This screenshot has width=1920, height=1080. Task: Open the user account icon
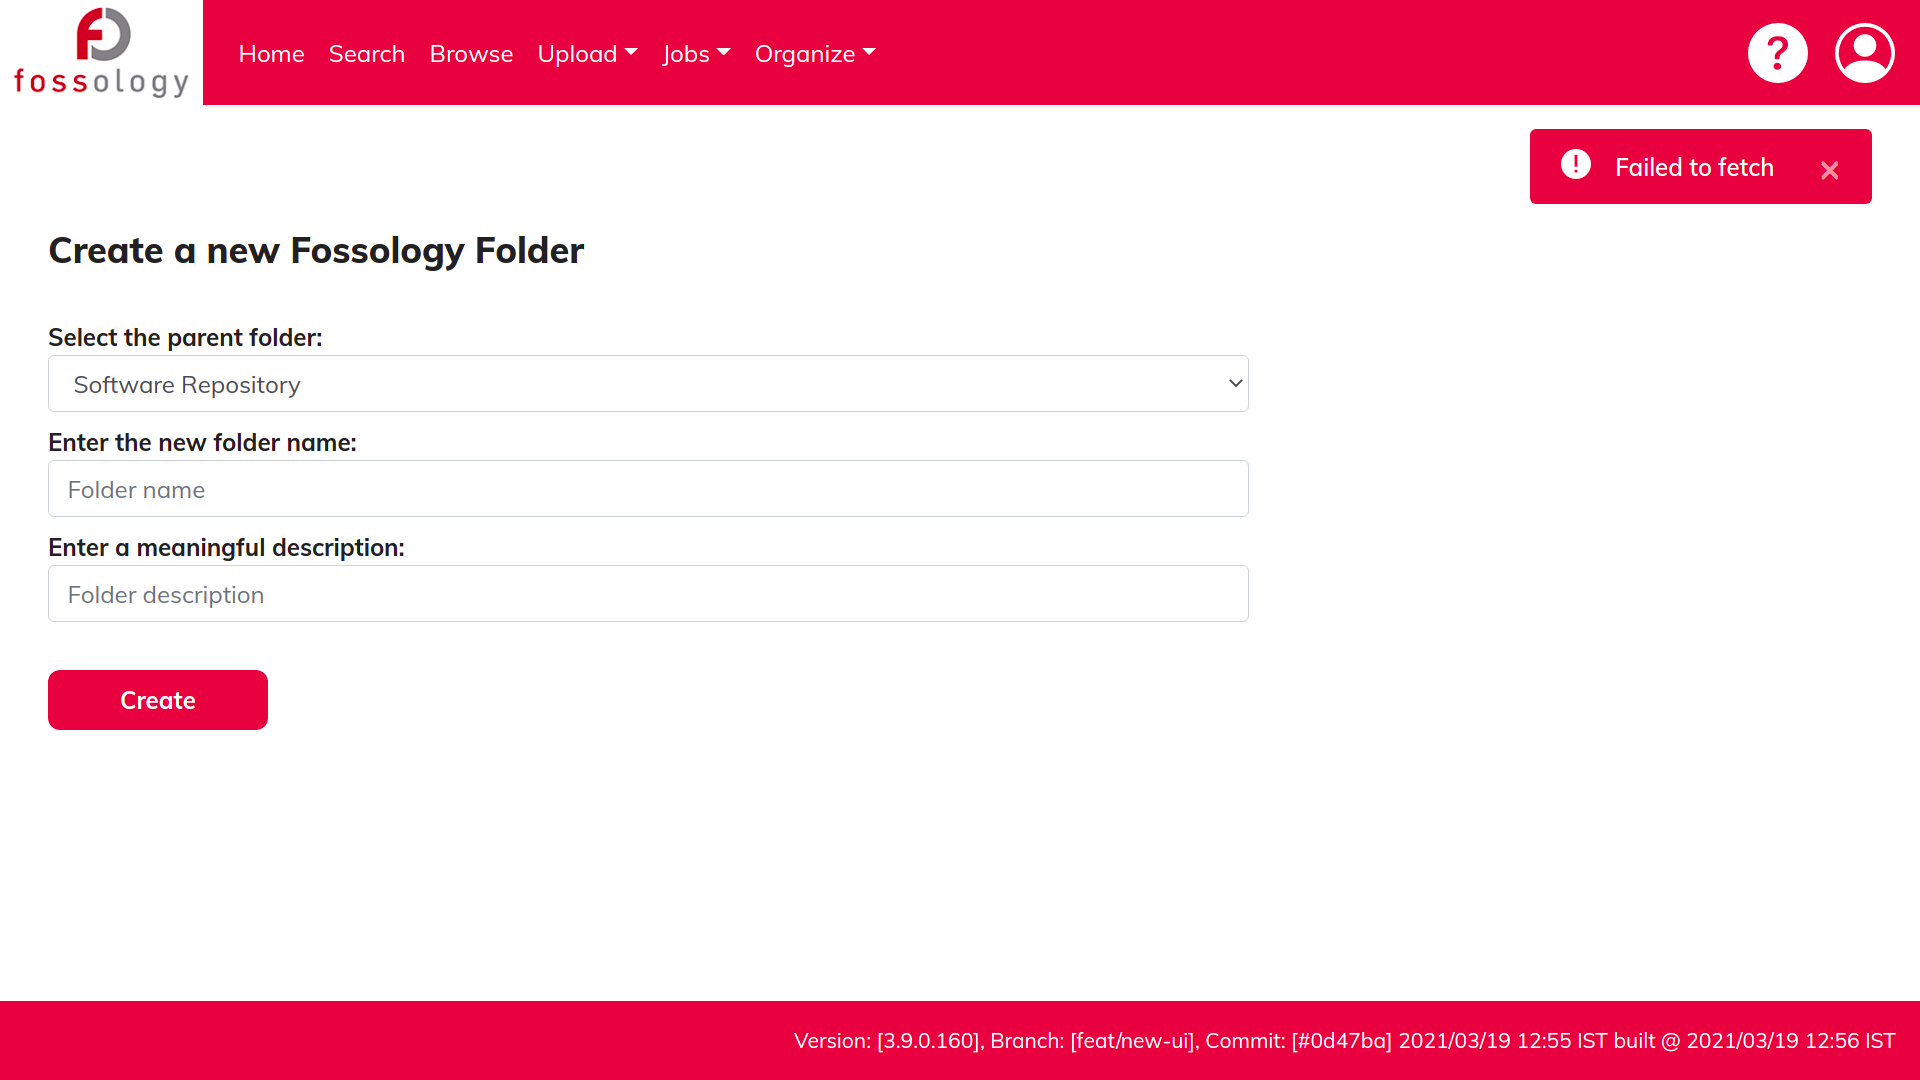1864,53
